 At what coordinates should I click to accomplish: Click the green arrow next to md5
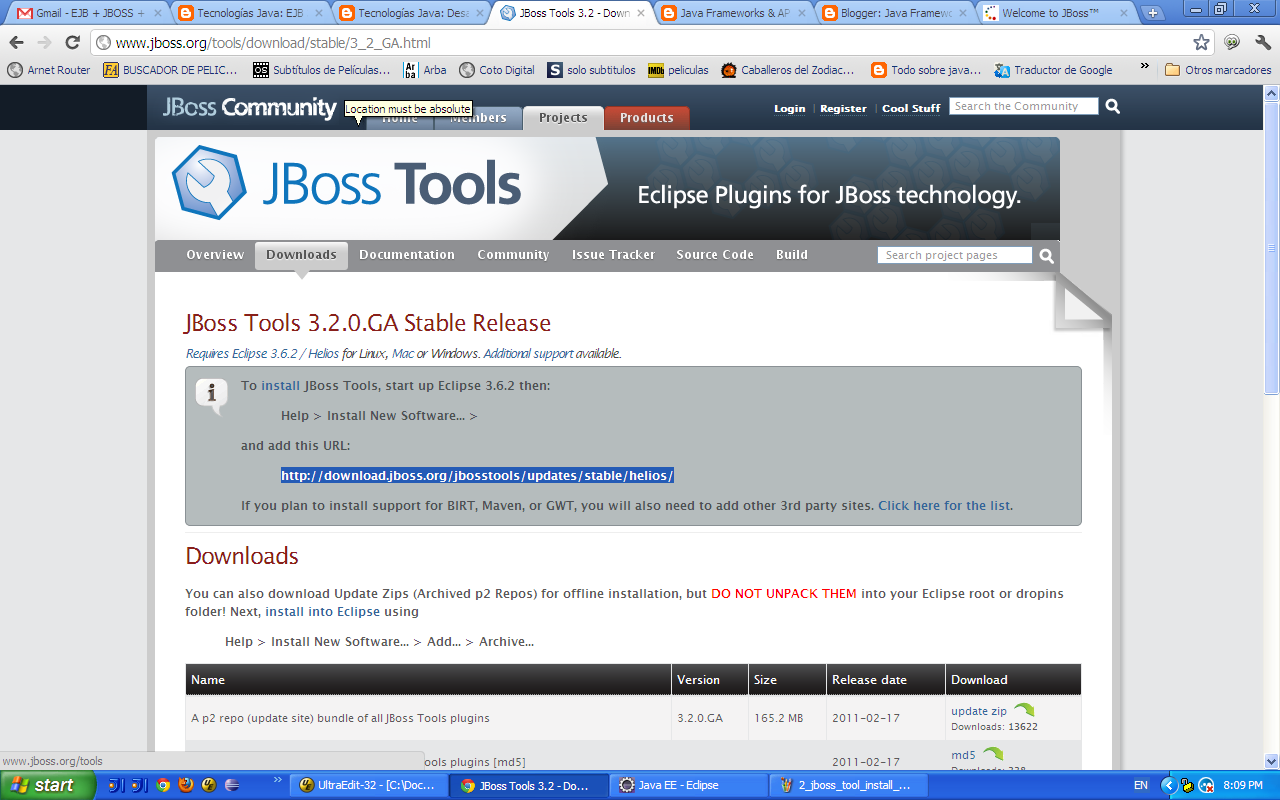[x=992, y=754]
